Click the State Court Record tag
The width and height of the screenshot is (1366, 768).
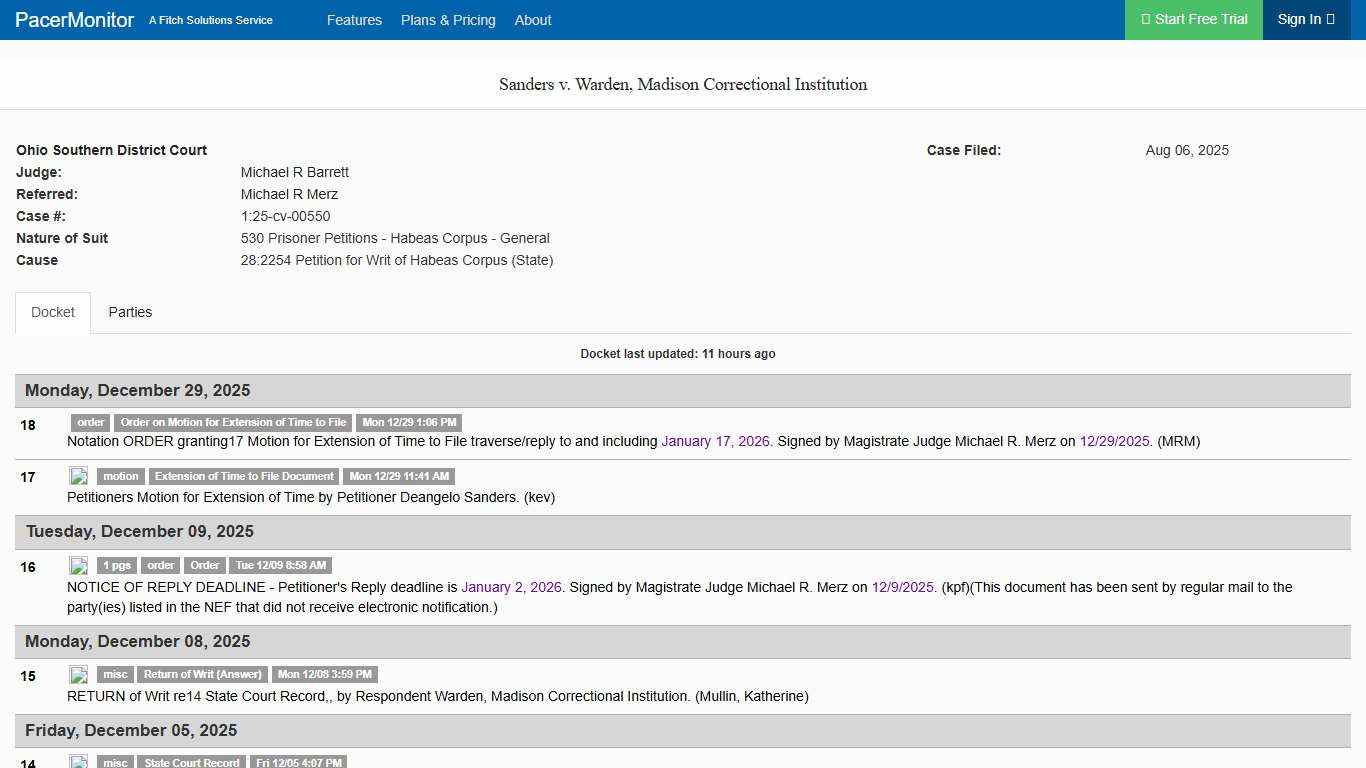pyautogui.click(x=192, y=762)
